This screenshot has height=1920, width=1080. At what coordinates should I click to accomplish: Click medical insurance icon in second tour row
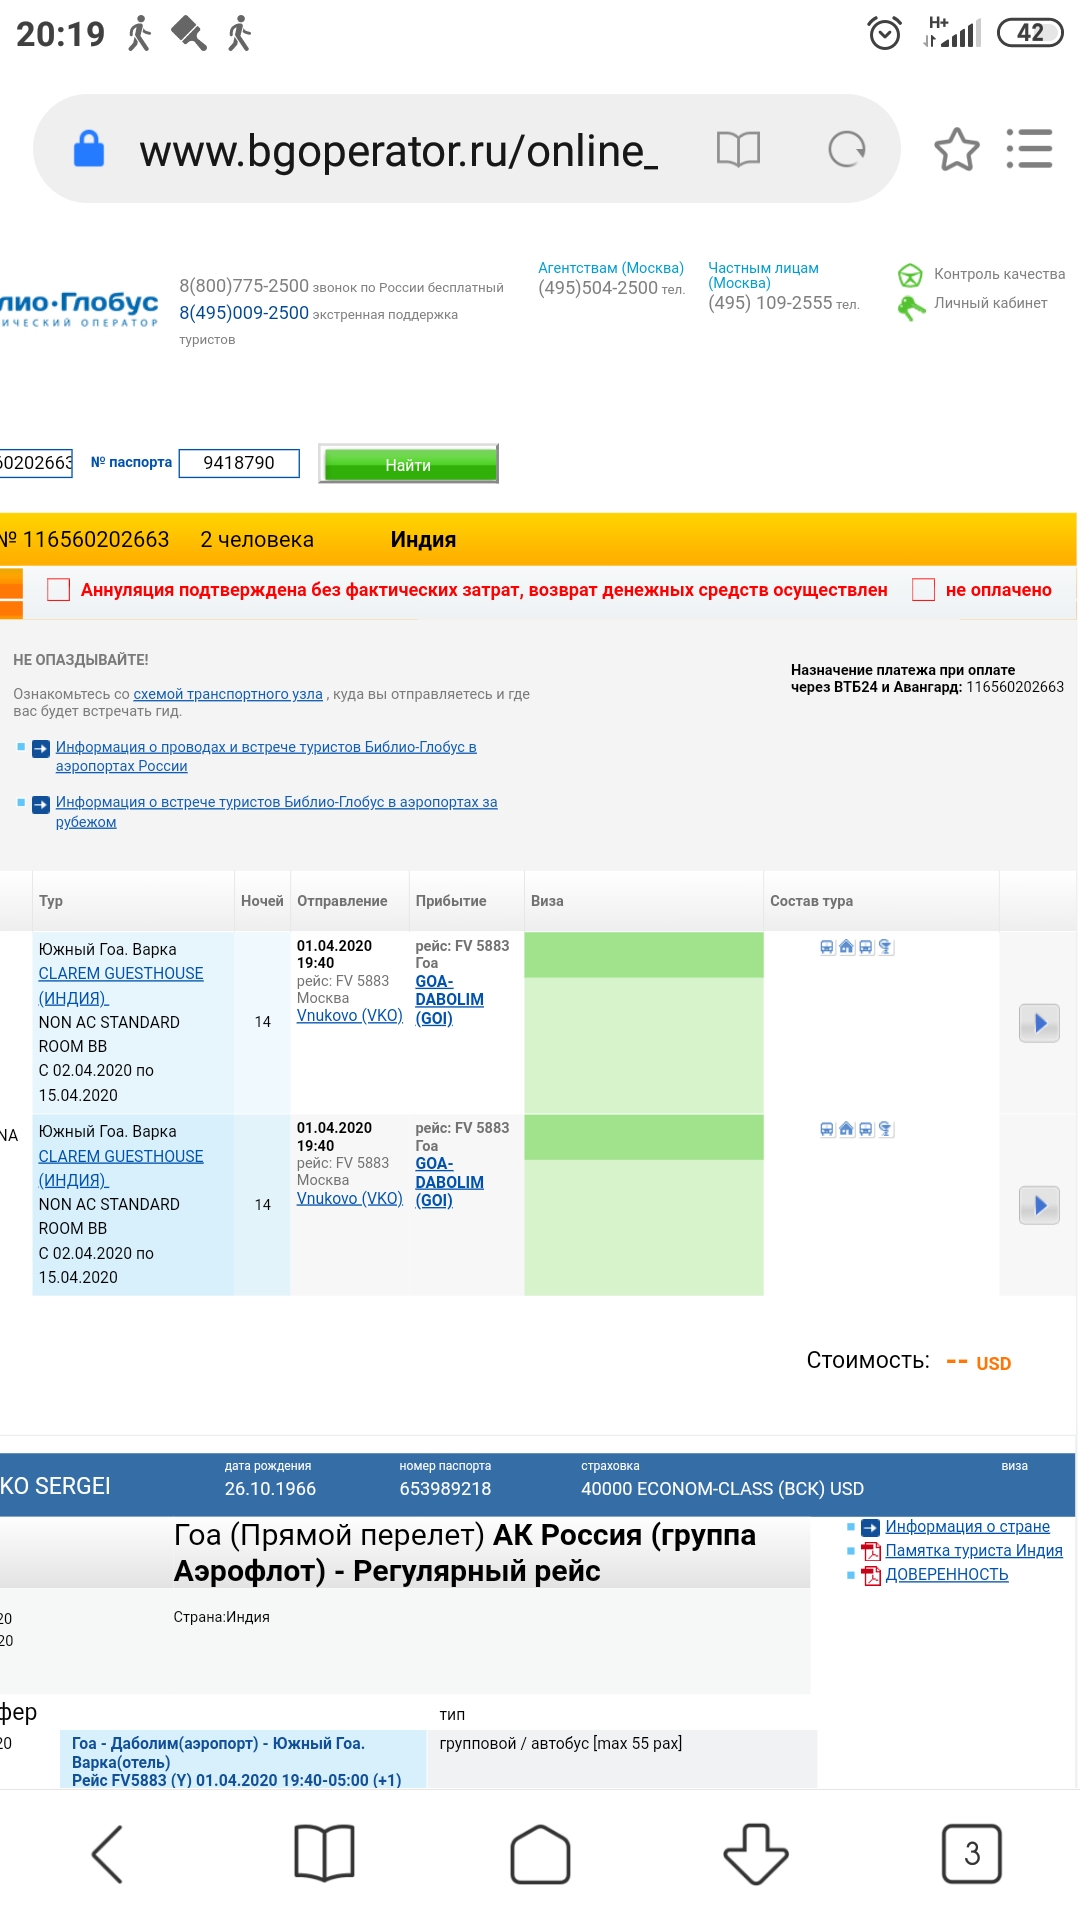point(885,1129)
